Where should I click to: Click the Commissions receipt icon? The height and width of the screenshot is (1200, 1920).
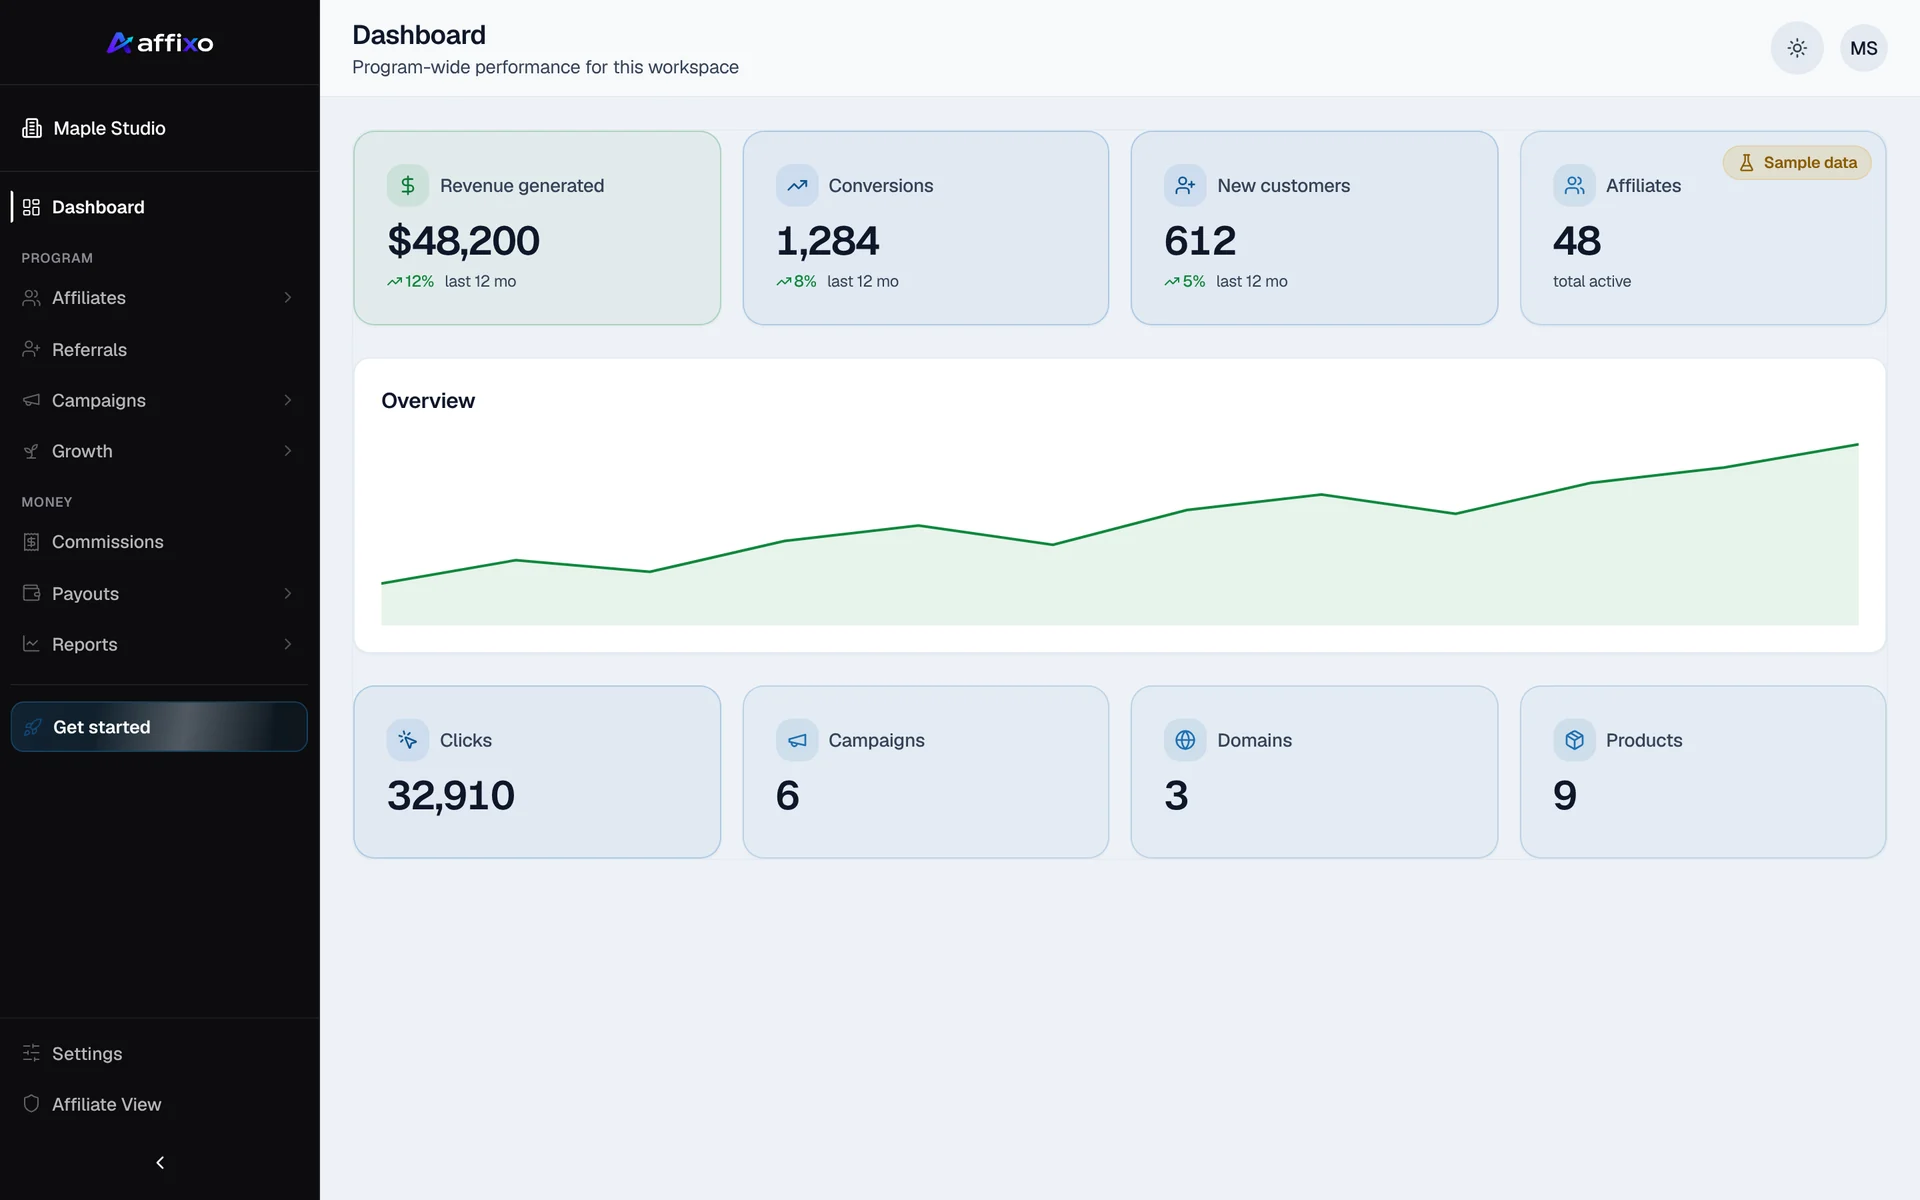31,542
